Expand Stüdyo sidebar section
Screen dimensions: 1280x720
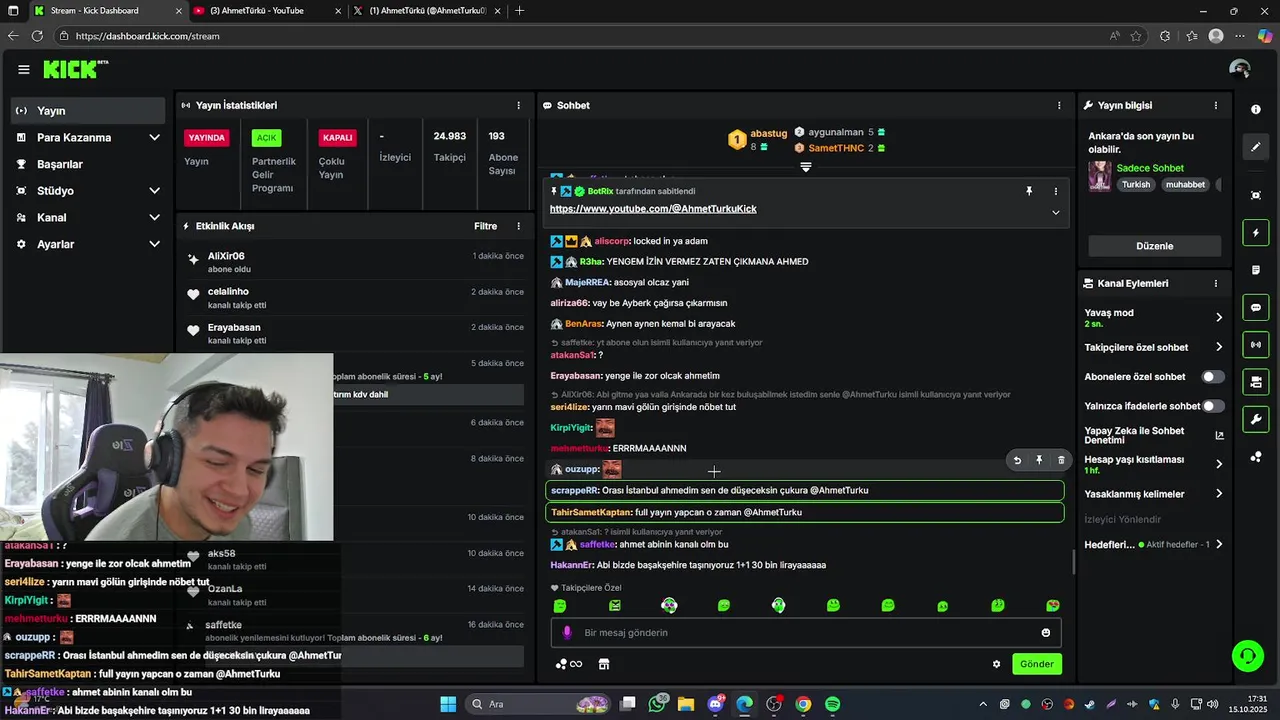pos(154,191)
